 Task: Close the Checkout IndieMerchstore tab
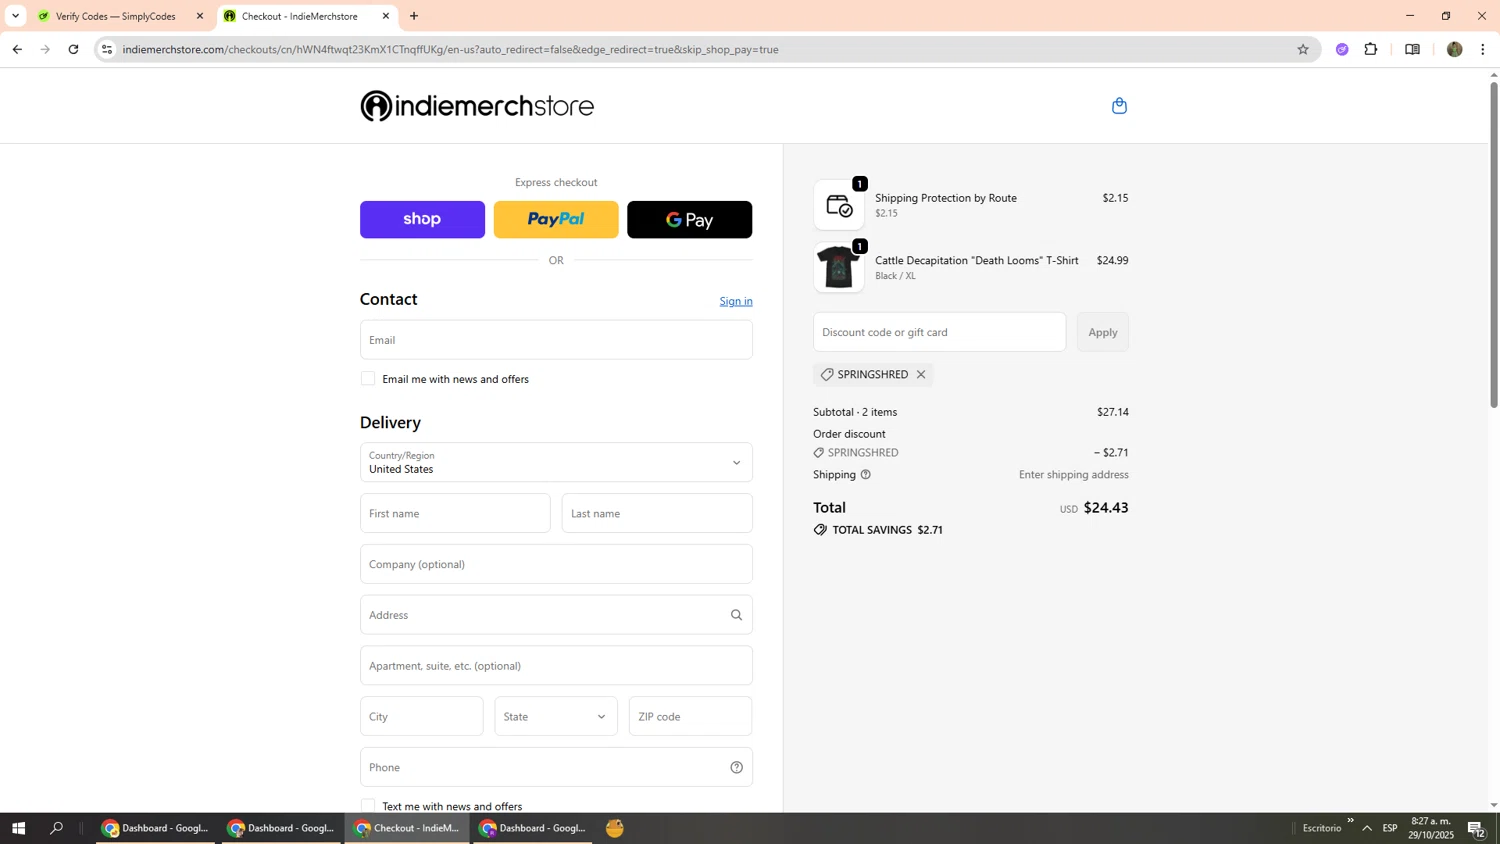pyautogui.click(x=386, y=16)
